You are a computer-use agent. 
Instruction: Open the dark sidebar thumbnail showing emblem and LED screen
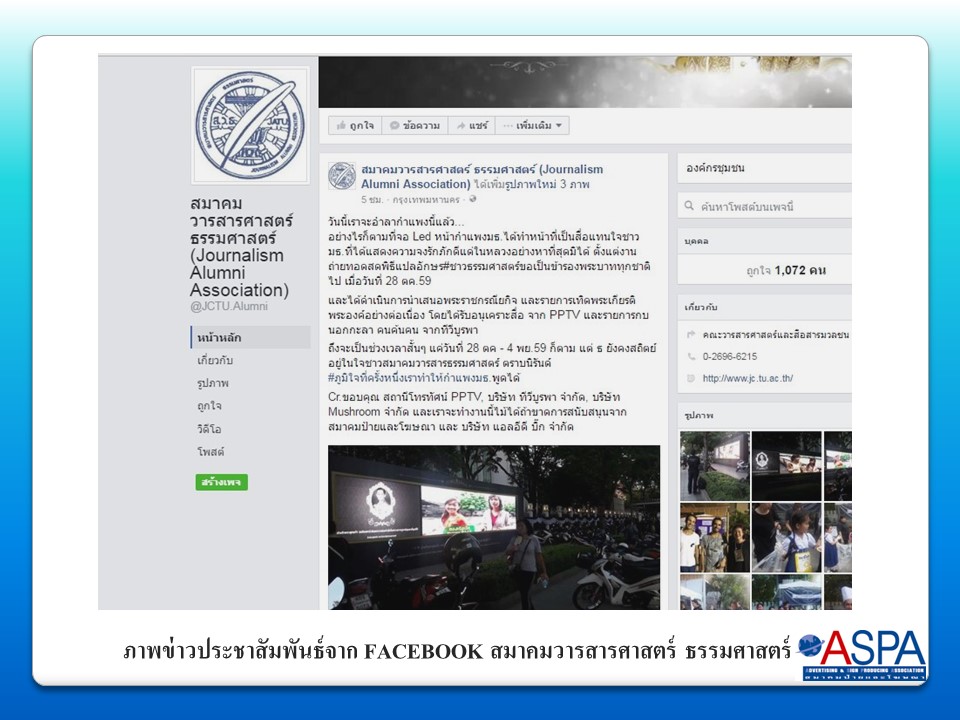[786, 466]
